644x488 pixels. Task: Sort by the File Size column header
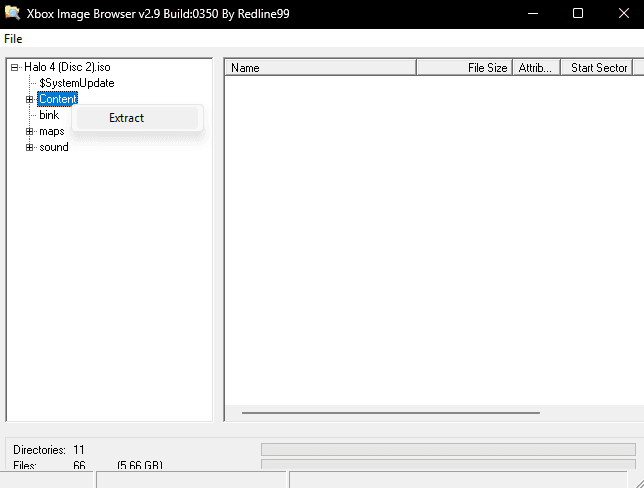click(464, 68)
